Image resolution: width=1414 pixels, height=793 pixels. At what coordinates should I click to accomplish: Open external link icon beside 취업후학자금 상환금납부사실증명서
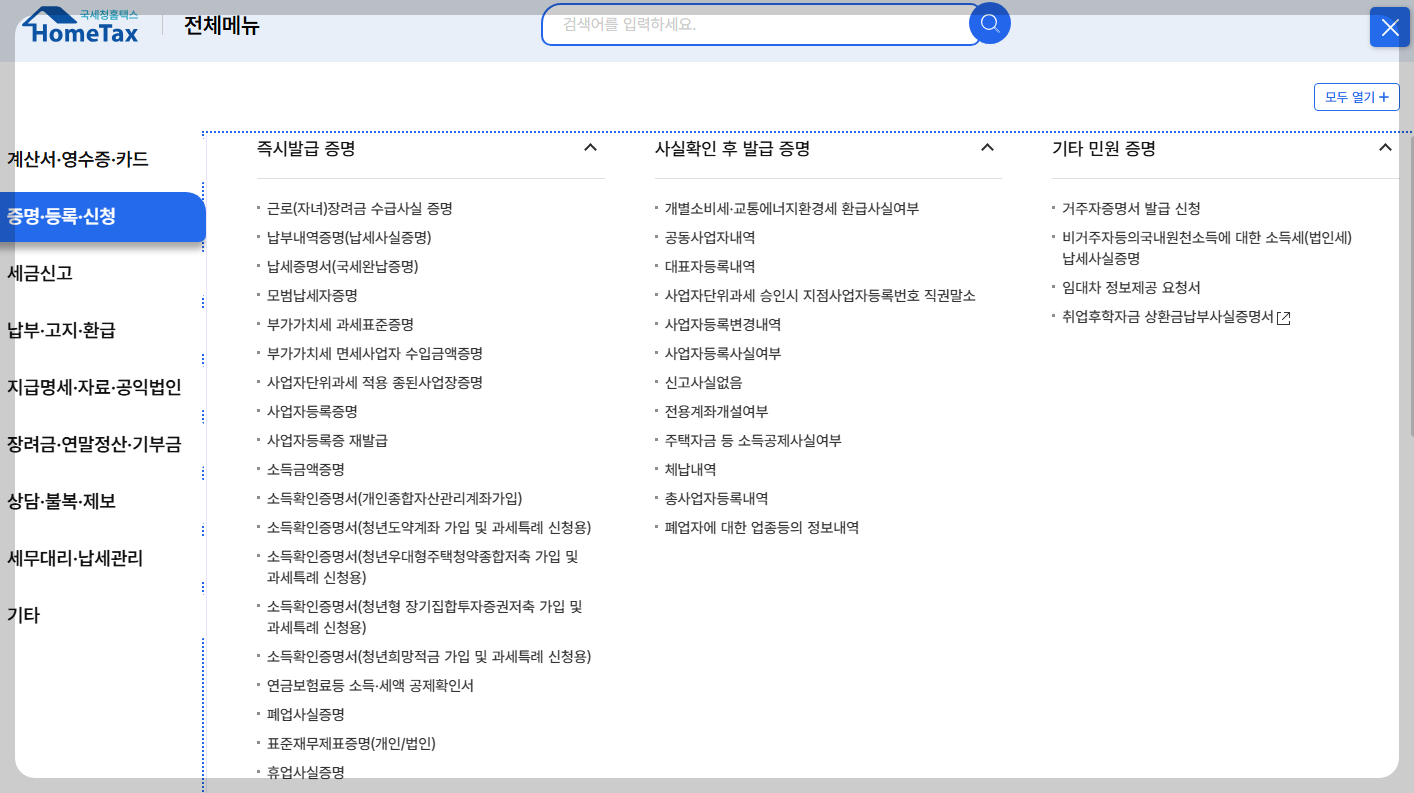(1284, 318)
